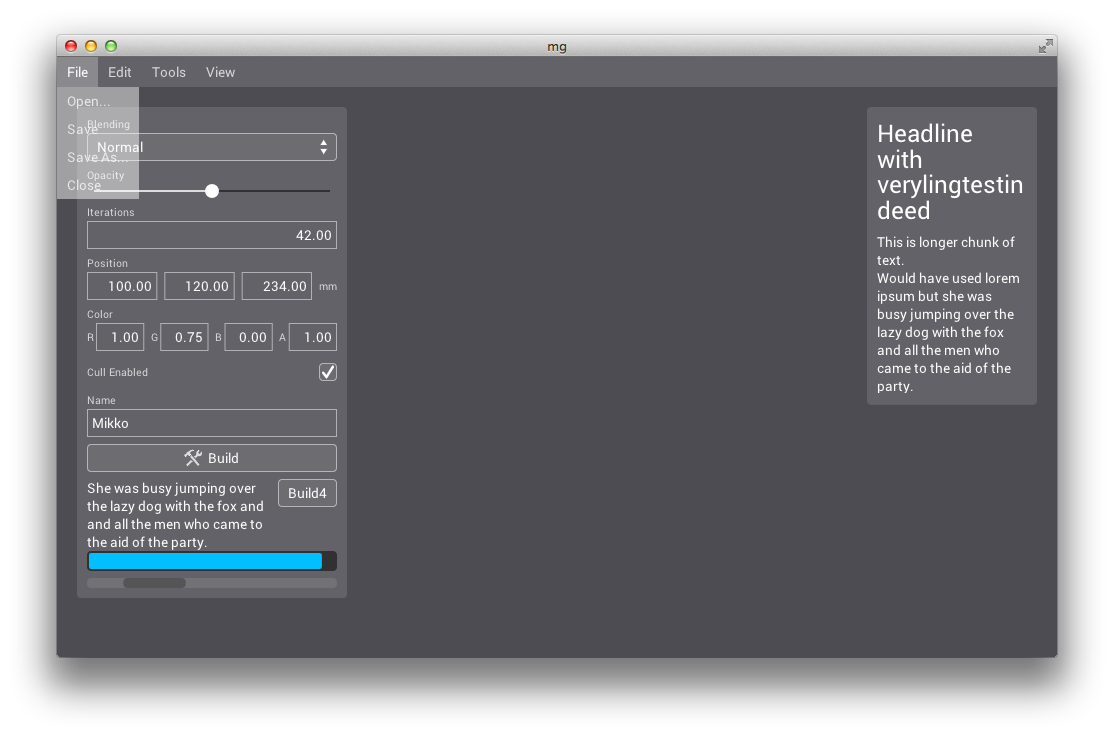This screenshot has height=736, width=1114.
Task: Choose Save As... from the File menu
Action: tap(97, 157)
